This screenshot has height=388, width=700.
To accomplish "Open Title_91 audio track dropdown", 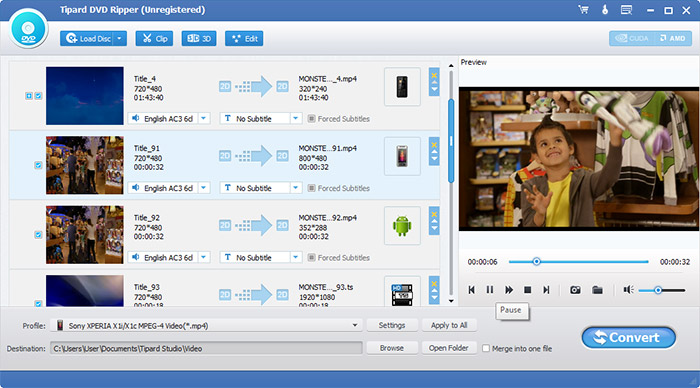I will click(204, 188).
